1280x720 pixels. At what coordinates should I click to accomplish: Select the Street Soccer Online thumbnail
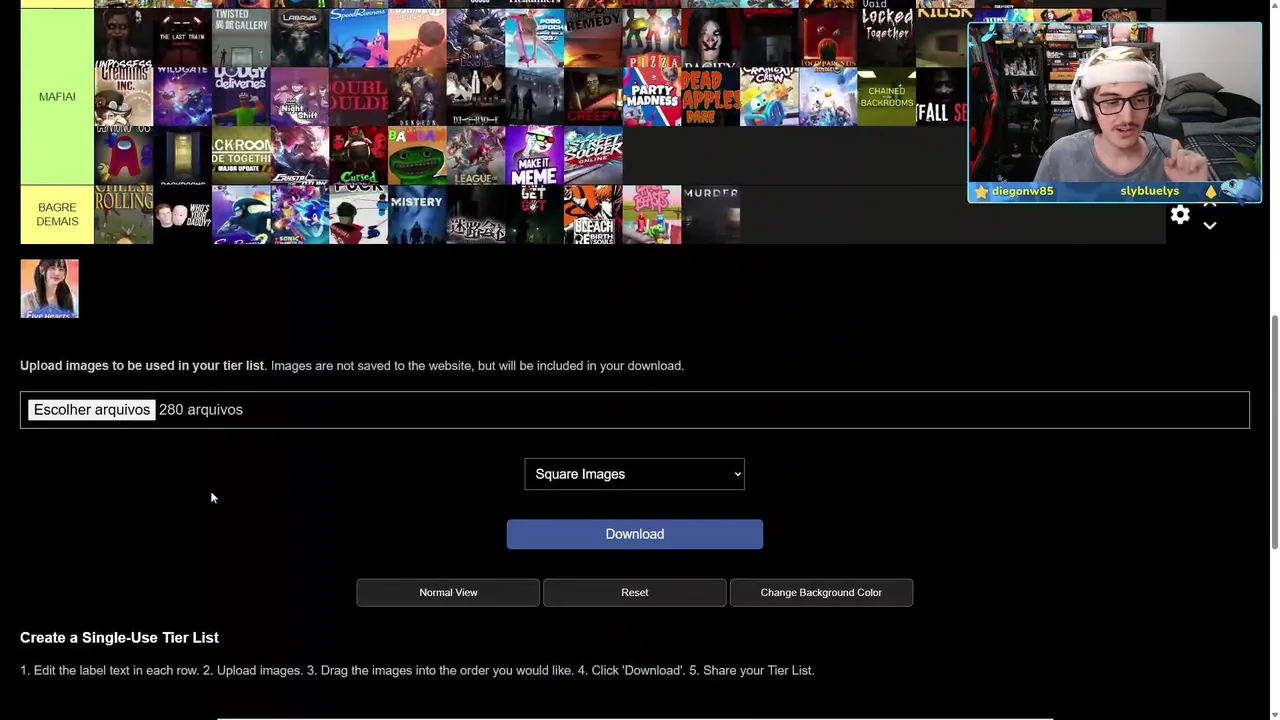tap(593, 155)
